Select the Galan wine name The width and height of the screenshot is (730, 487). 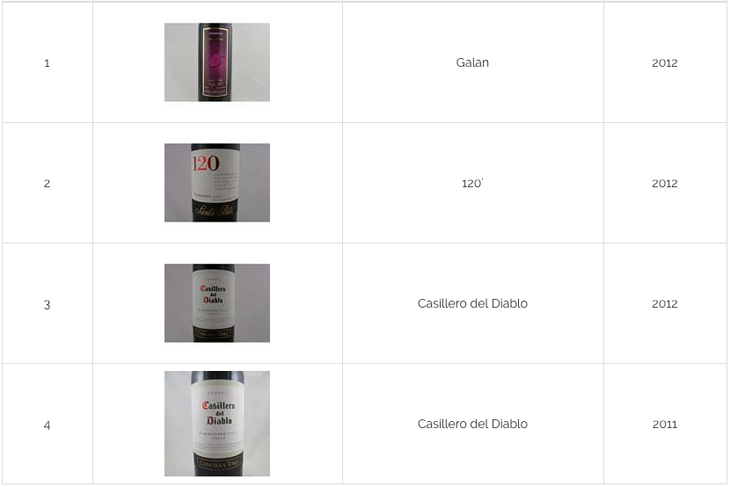(472, 62)
